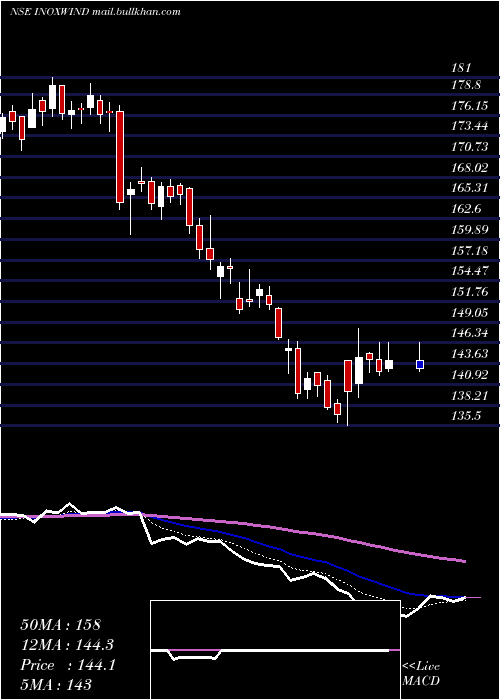Viewport: 500px width, 700px height.
Task: Click the 138.21 price axis label
Action: pyautogui.click(x=469, y=395)
